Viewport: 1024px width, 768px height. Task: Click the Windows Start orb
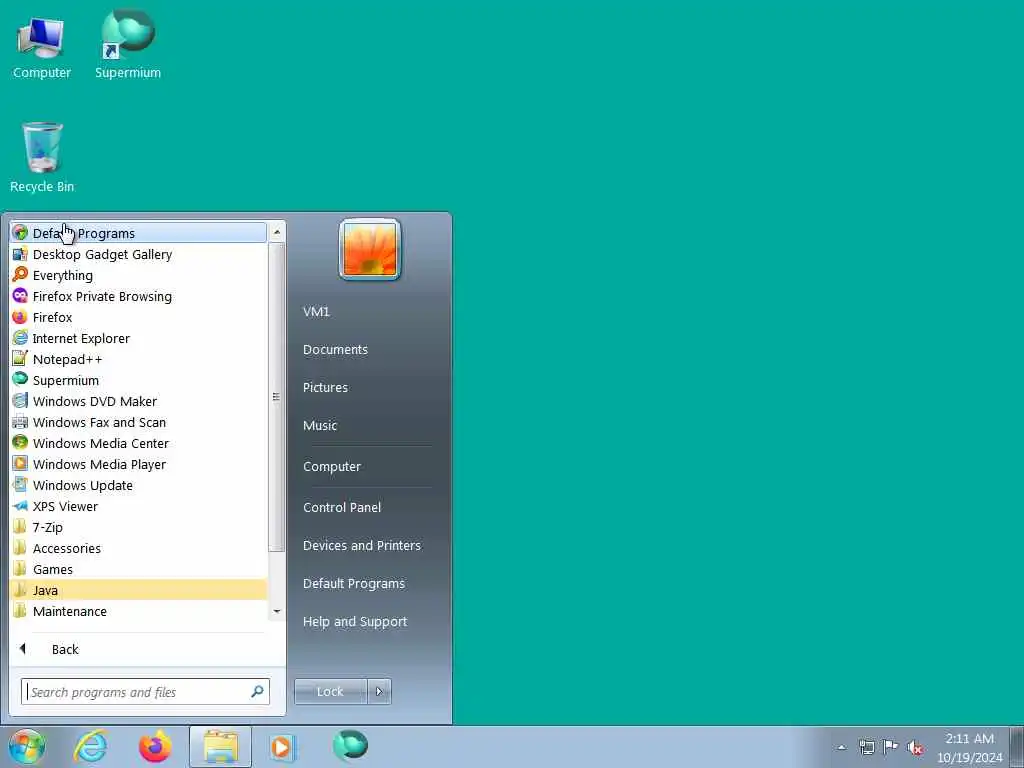tap(27, 746)
